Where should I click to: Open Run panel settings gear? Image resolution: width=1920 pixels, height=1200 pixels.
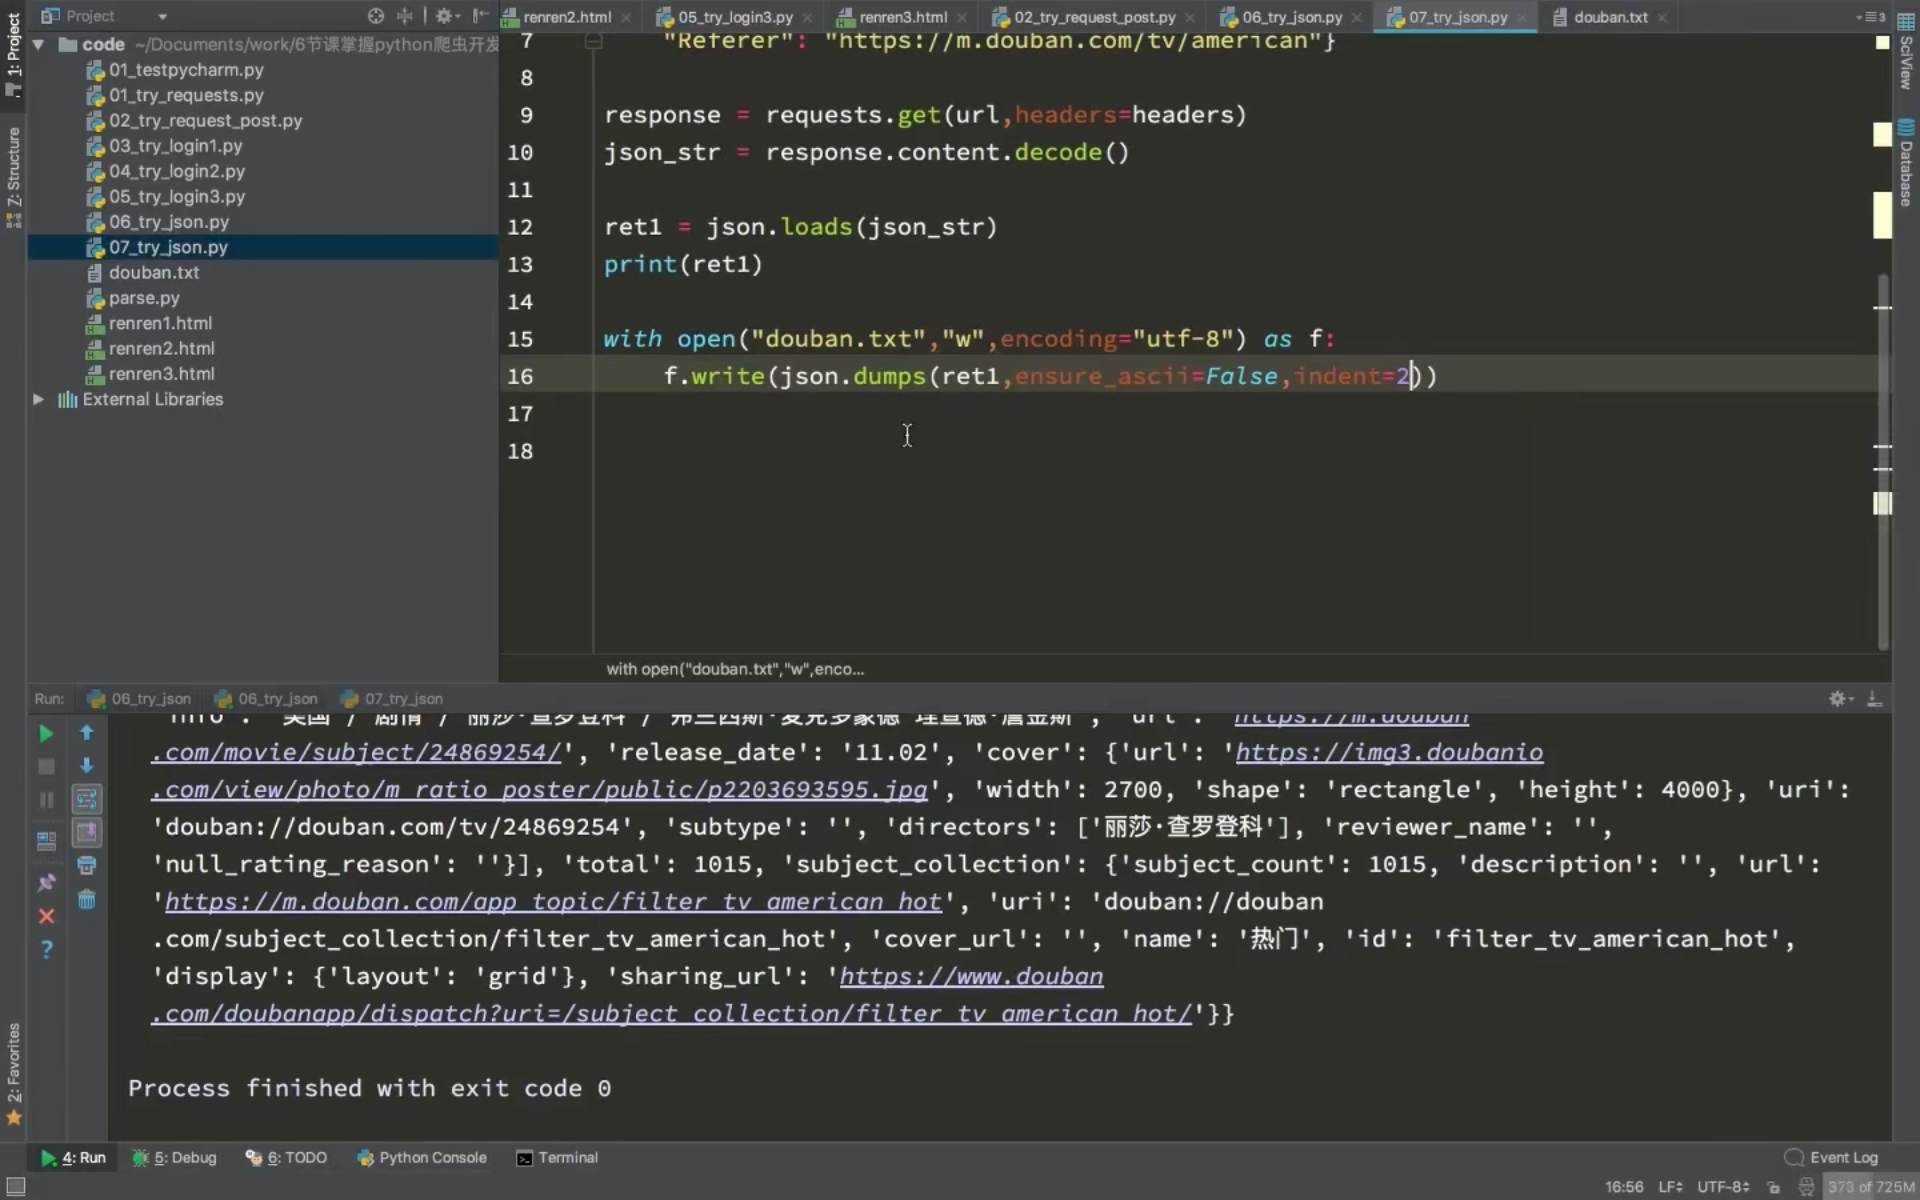pos(1840,699)
